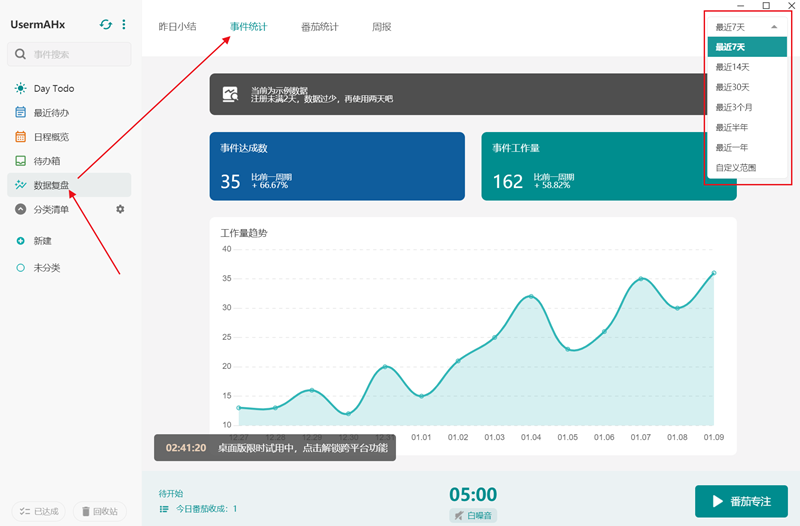800x526 pixels.
Task: Click the 01.04 data point on chart
Action: 531,296
